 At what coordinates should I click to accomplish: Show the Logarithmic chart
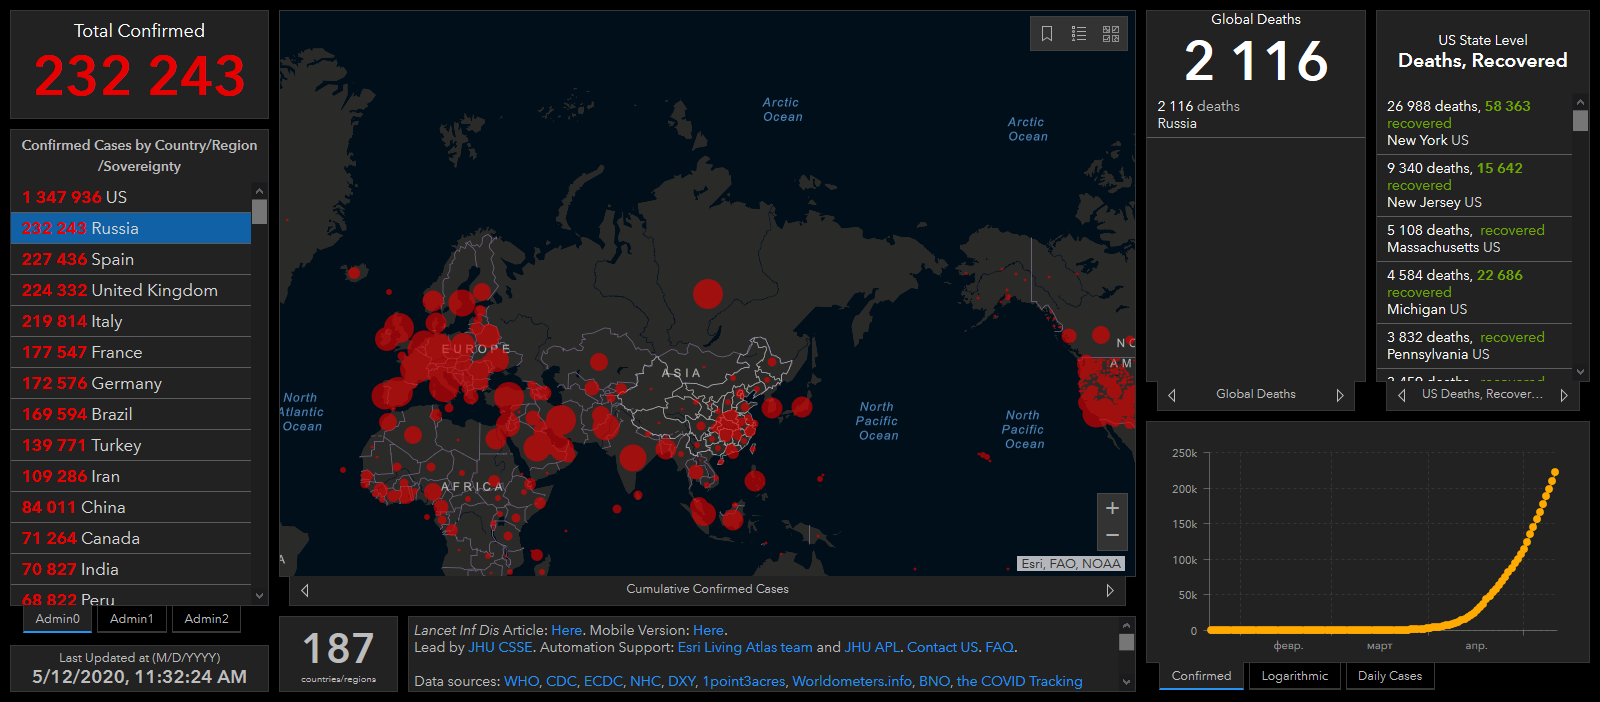point(1294,676)
